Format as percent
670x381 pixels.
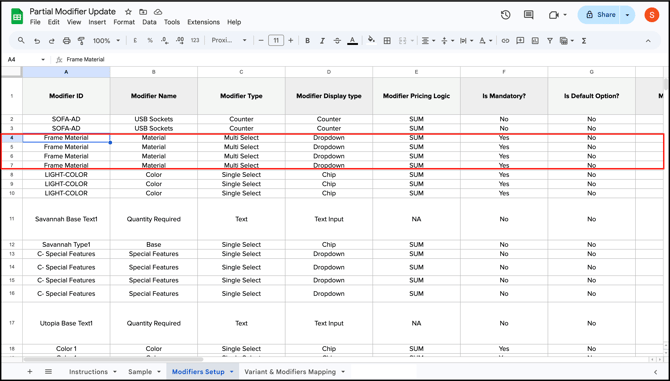[x=150, y=41]
